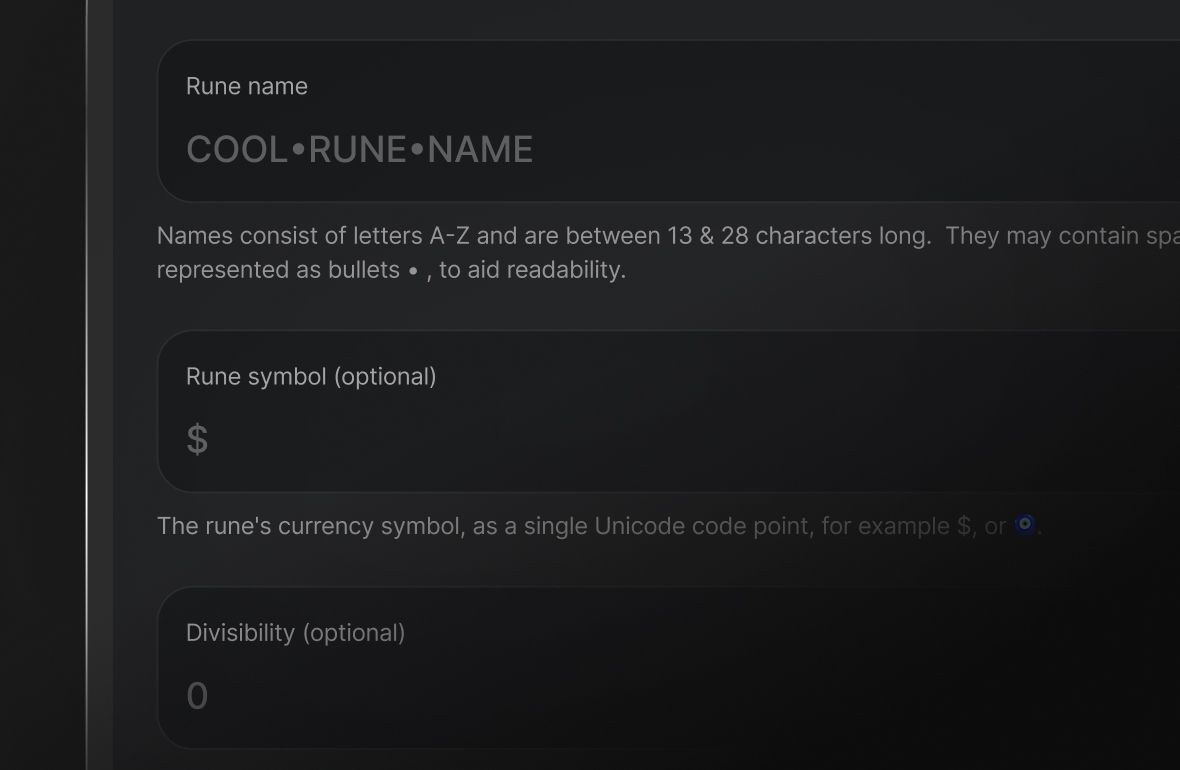Click the first bullet in COOL•RUNE•NAME placeholder

pyautogui.click(x=298, y=150)
